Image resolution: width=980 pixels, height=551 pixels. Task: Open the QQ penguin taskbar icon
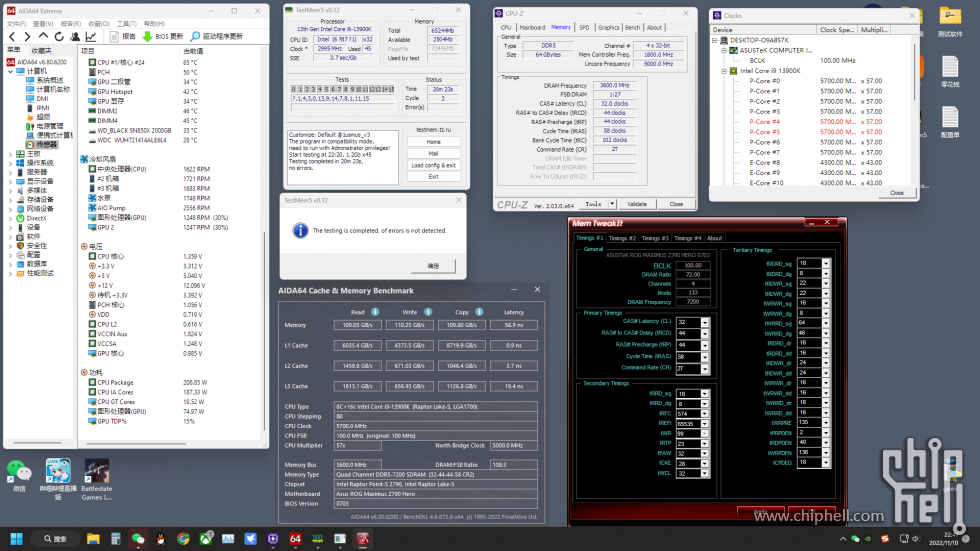coord(161,539)
